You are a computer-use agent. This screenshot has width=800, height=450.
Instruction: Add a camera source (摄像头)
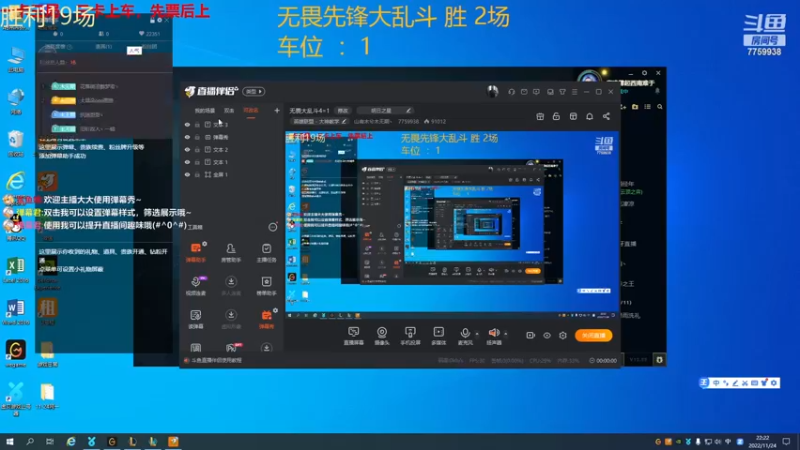382,336
